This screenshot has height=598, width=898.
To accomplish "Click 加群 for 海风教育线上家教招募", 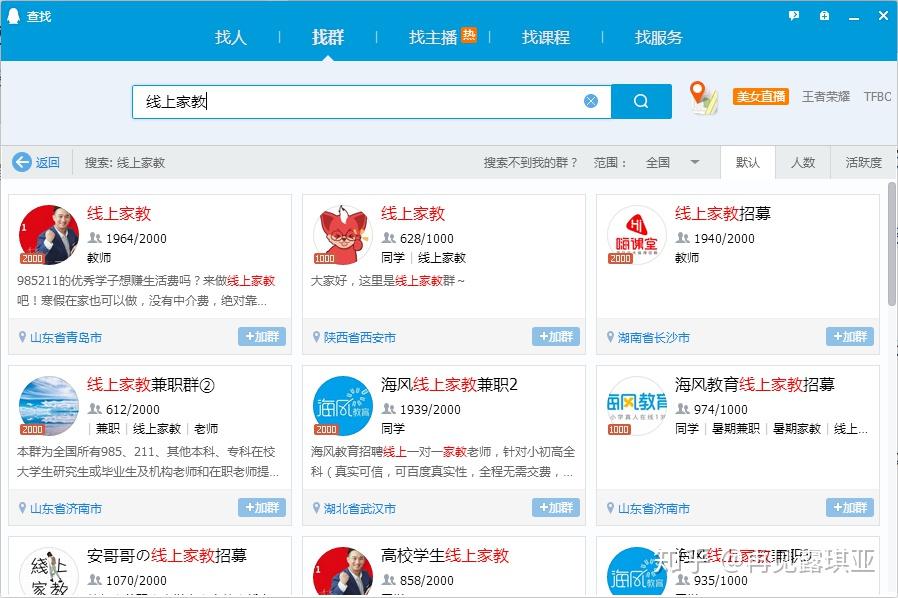I will coord(850,507).
